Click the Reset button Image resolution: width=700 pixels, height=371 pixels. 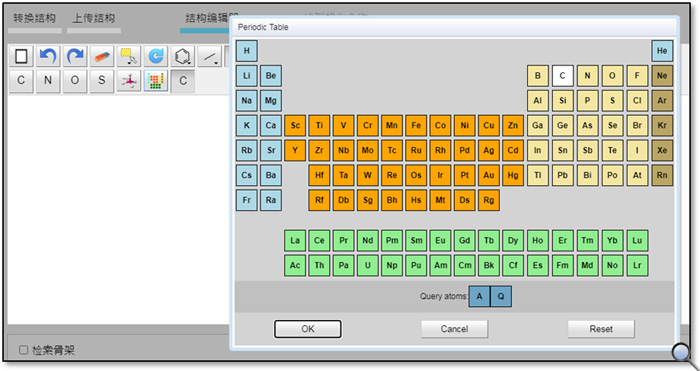(x=601, y=329)
